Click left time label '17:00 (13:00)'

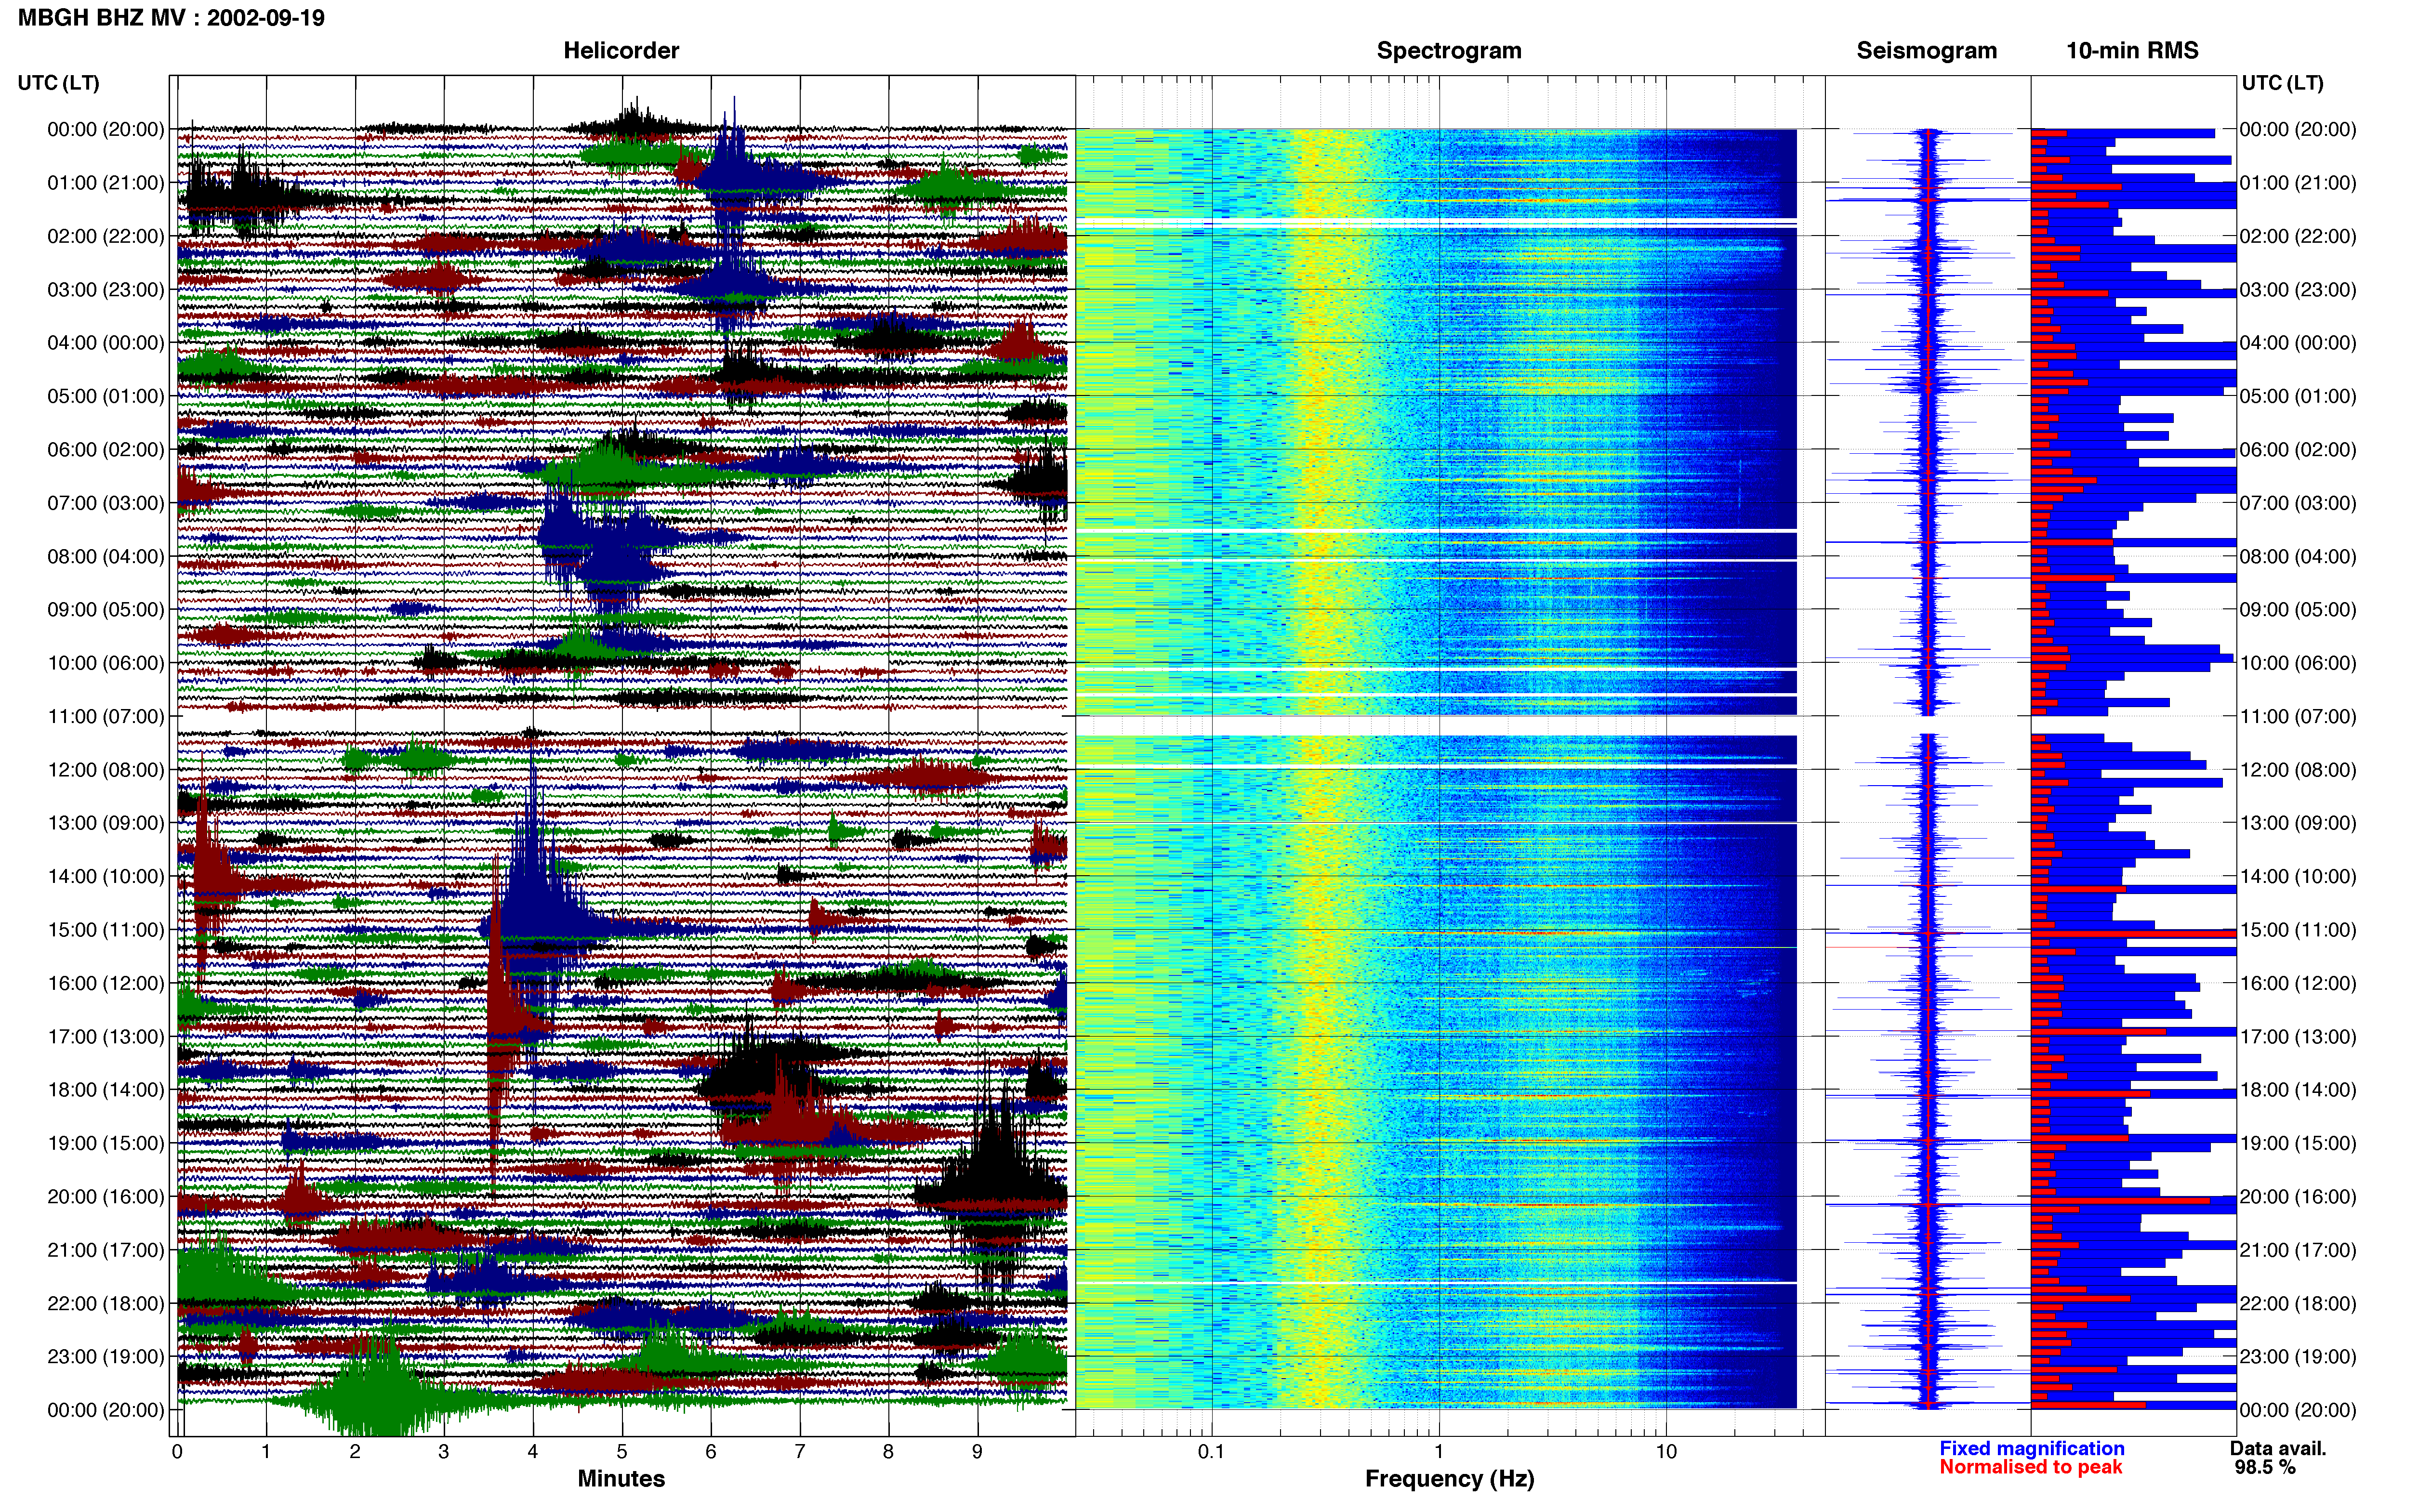[x=106, y=1036]
